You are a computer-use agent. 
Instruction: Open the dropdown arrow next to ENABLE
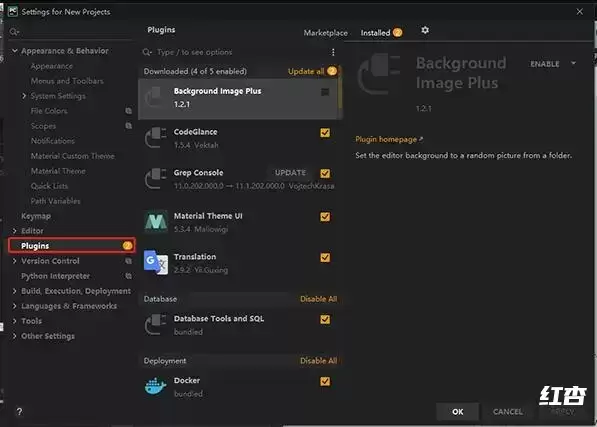tap(573, 64)
